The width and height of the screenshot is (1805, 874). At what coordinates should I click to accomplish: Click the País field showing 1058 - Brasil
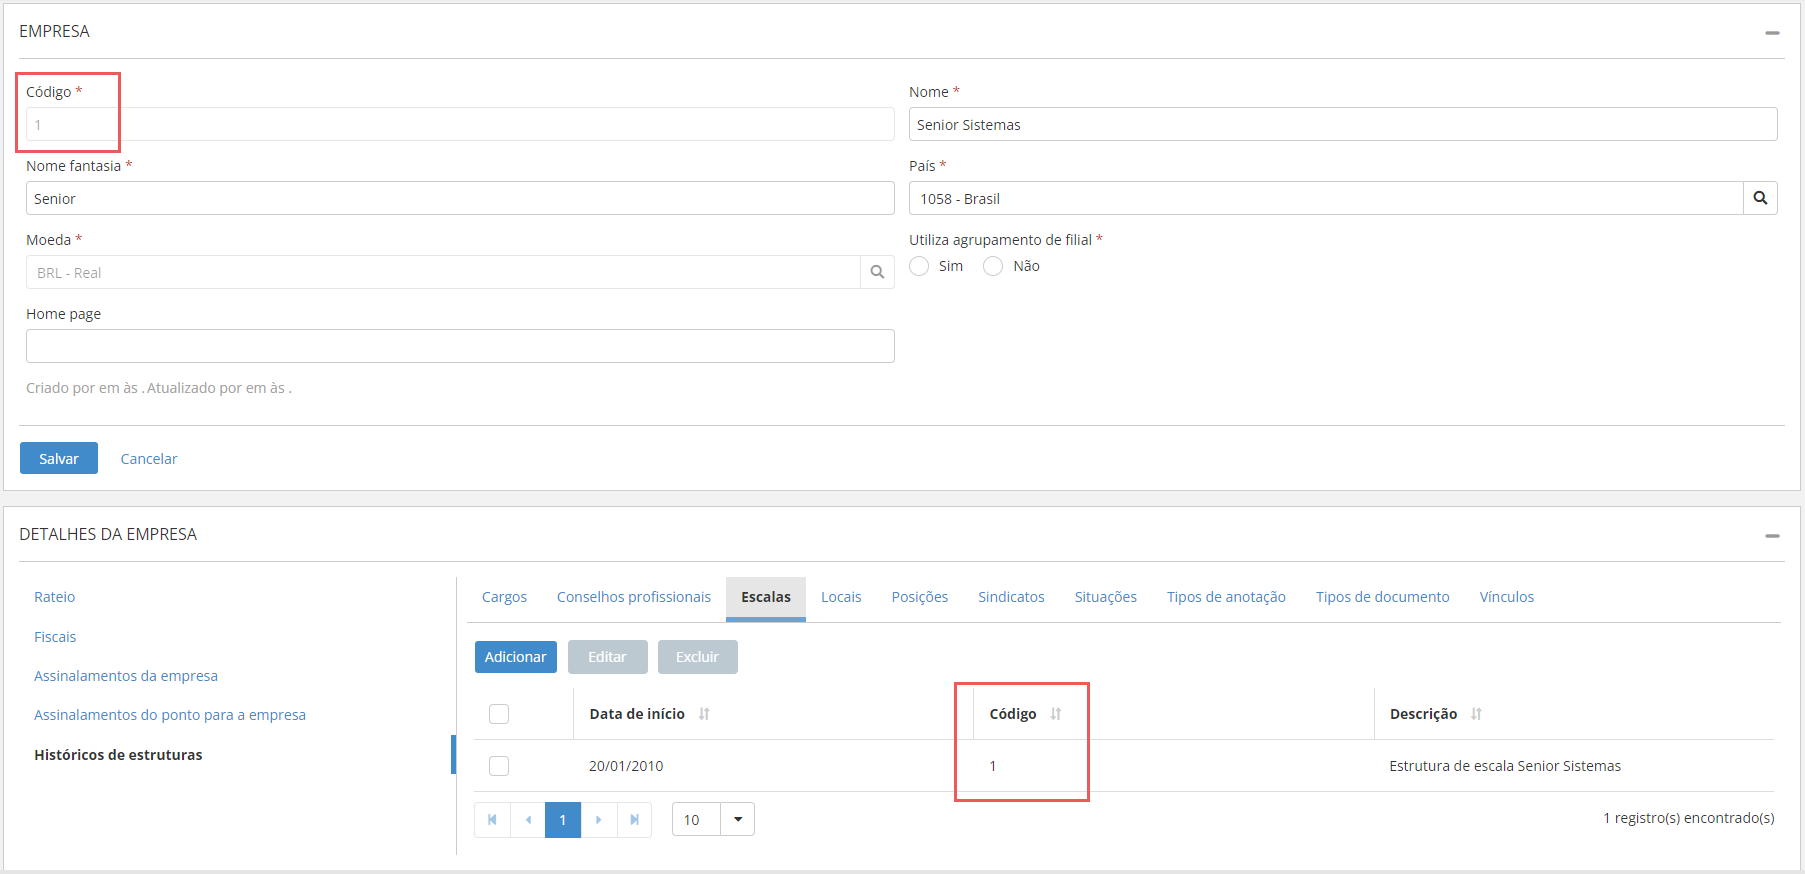(1326, 198)
